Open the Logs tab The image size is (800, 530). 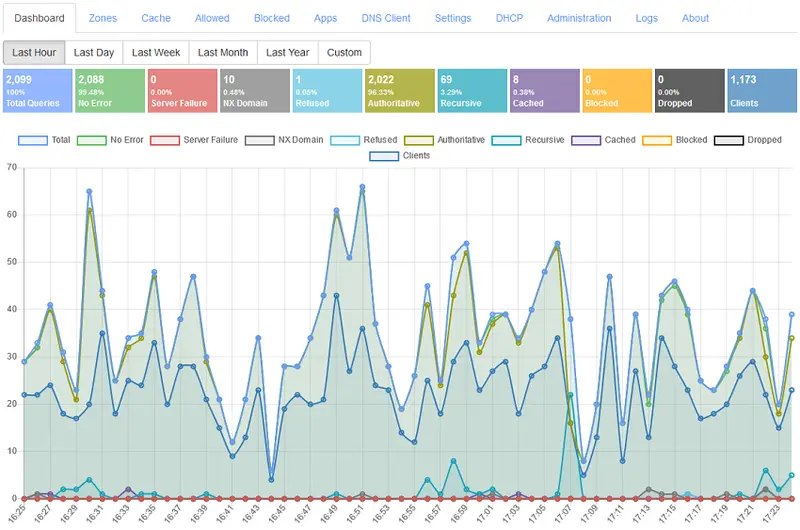point(646,18)
